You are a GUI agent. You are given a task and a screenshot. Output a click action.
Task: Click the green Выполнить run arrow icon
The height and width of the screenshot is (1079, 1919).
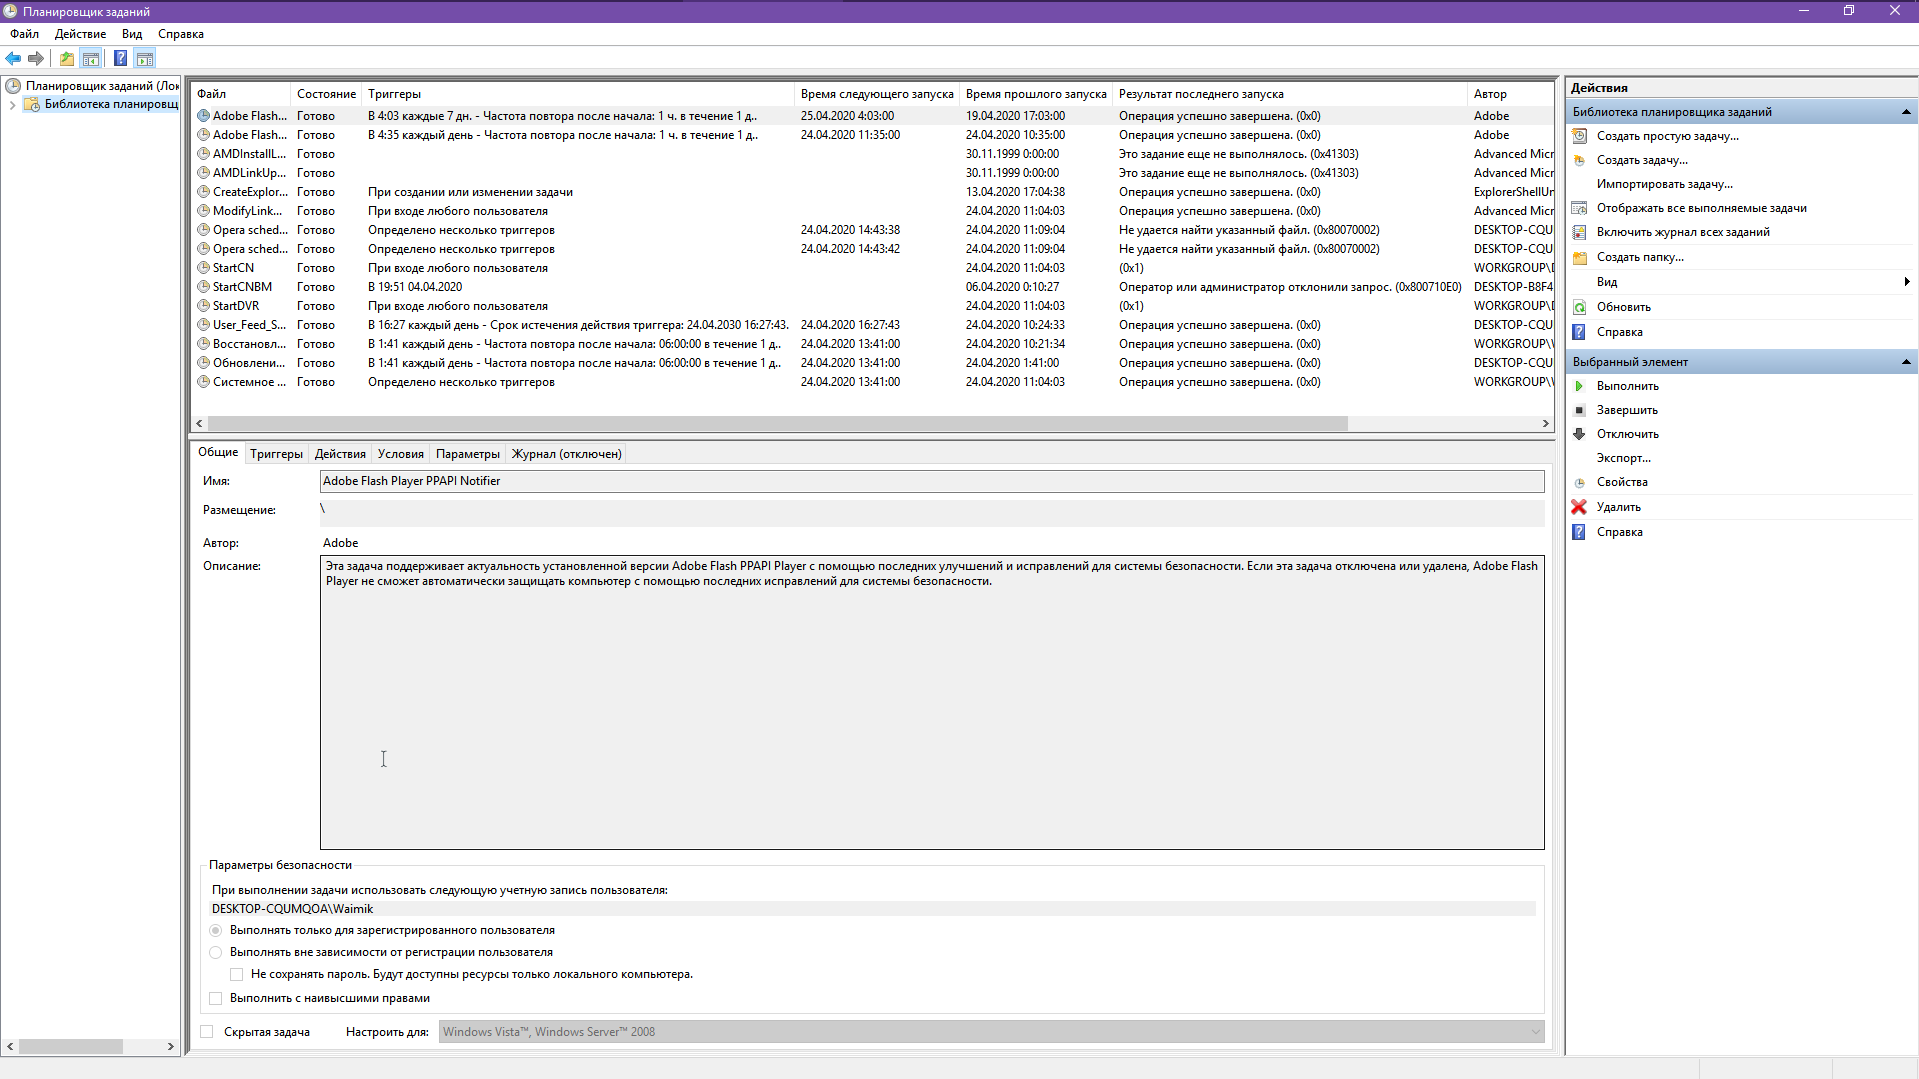point(1580,386)
